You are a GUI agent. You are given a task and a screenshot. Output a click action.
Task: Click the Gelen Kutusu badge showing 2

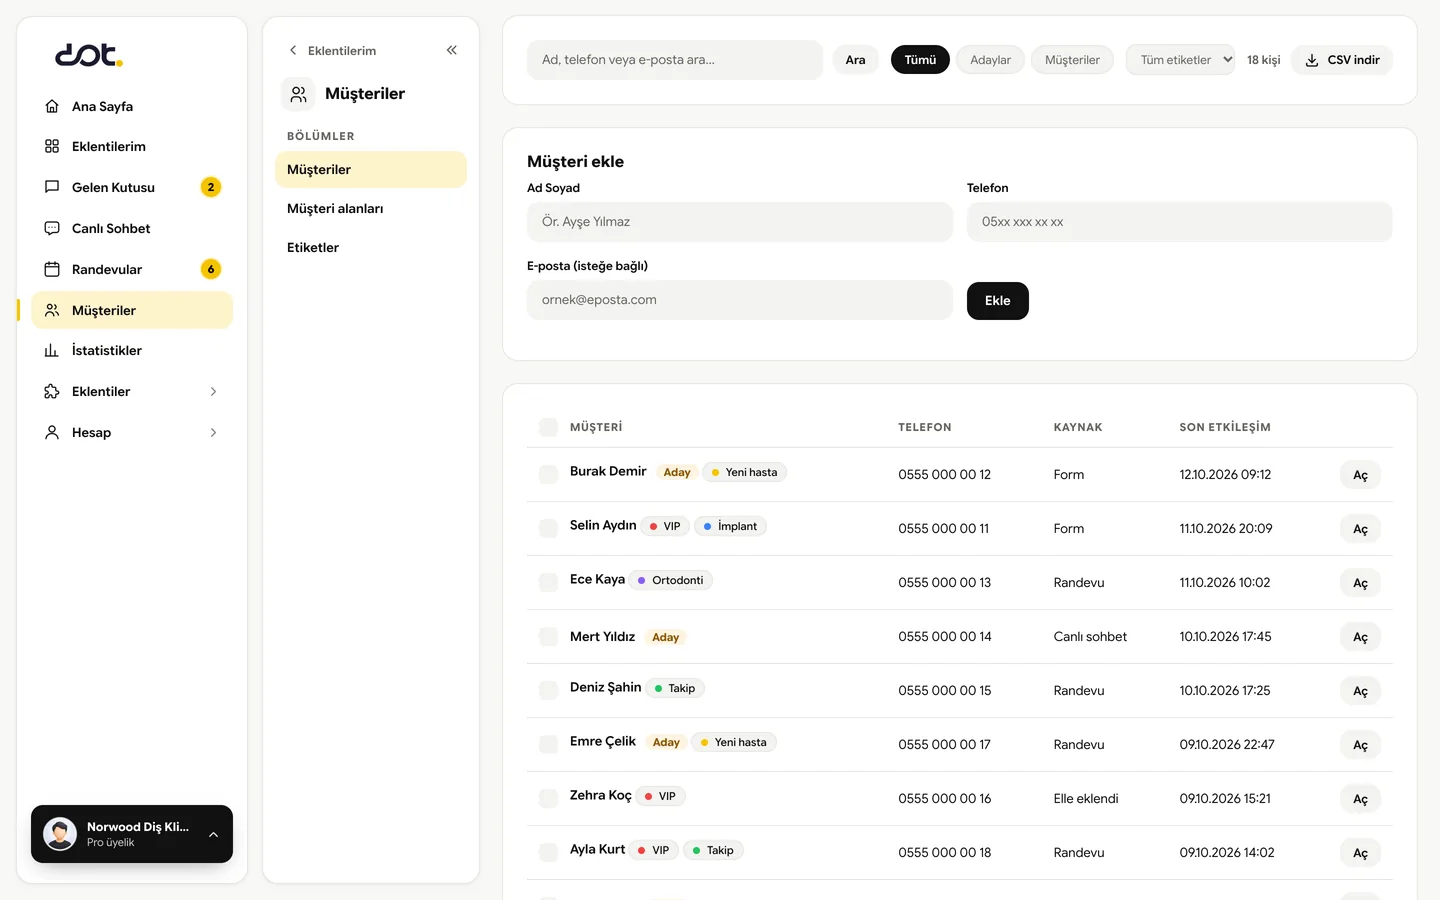[x=211, y=187]
